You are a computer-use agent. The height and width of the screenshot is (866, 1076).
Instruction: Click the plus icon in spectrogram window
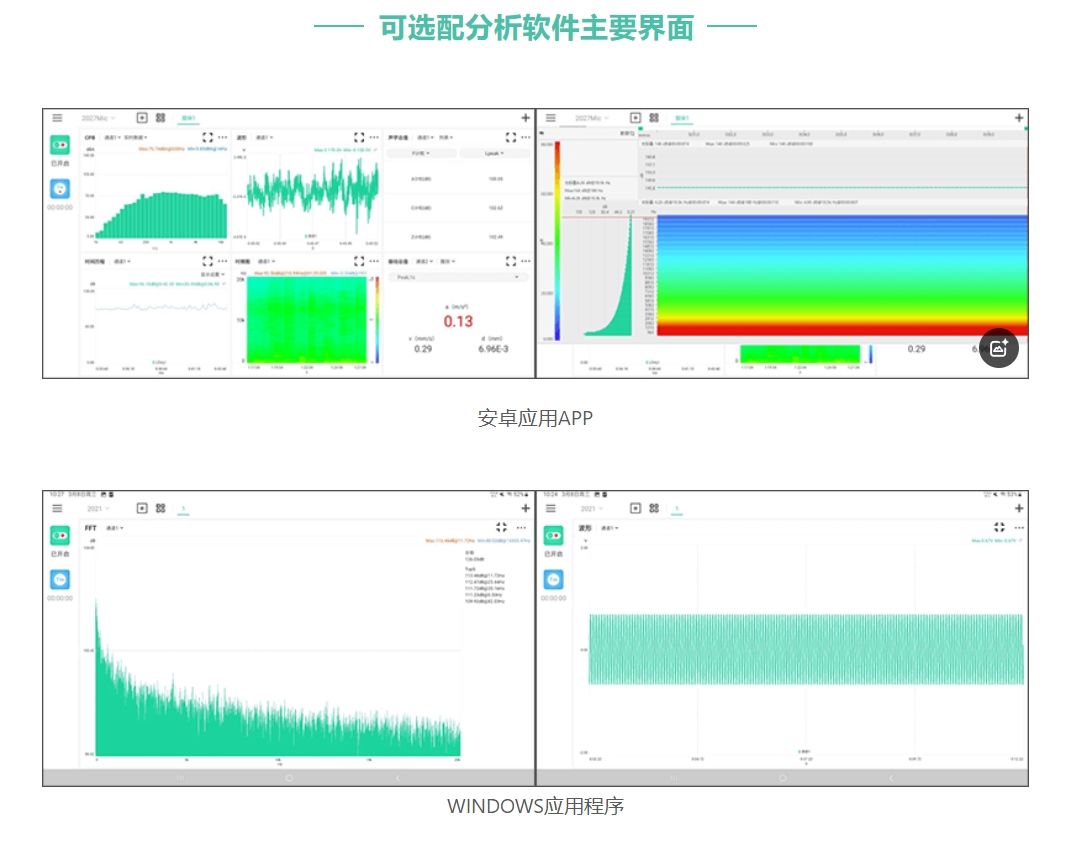click(1019, 118)
